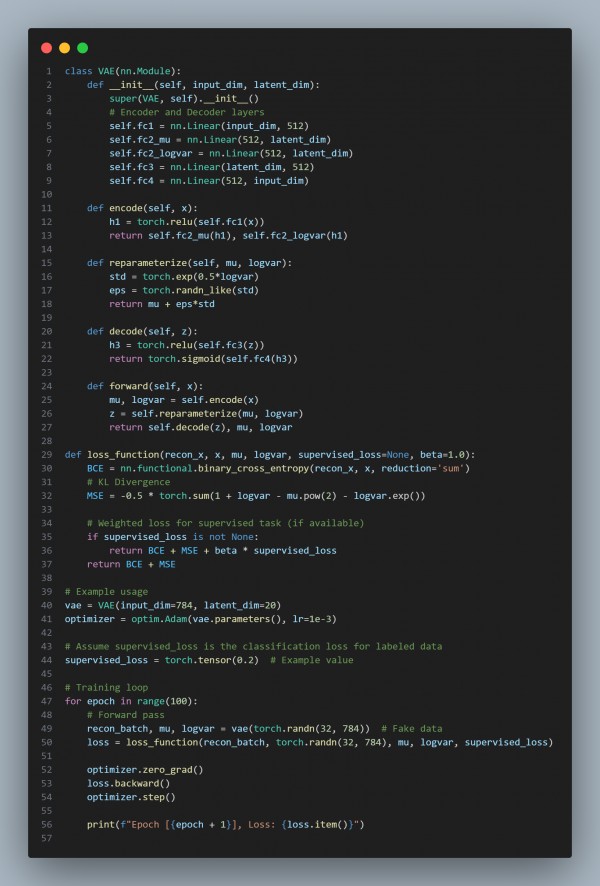Viewport: 600px width, 886px height.
Task: Click line number 57 in the gutter
Action: [x=46, y=839]
